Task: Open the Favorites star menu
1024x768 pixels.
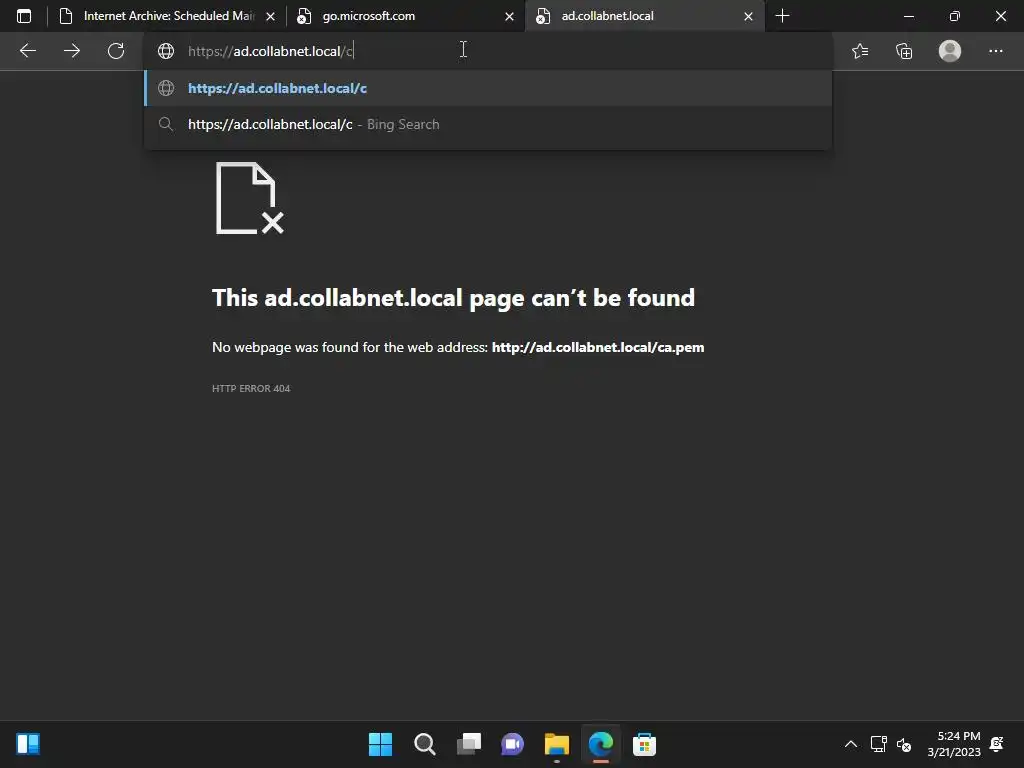Action: tap(860, 50)
